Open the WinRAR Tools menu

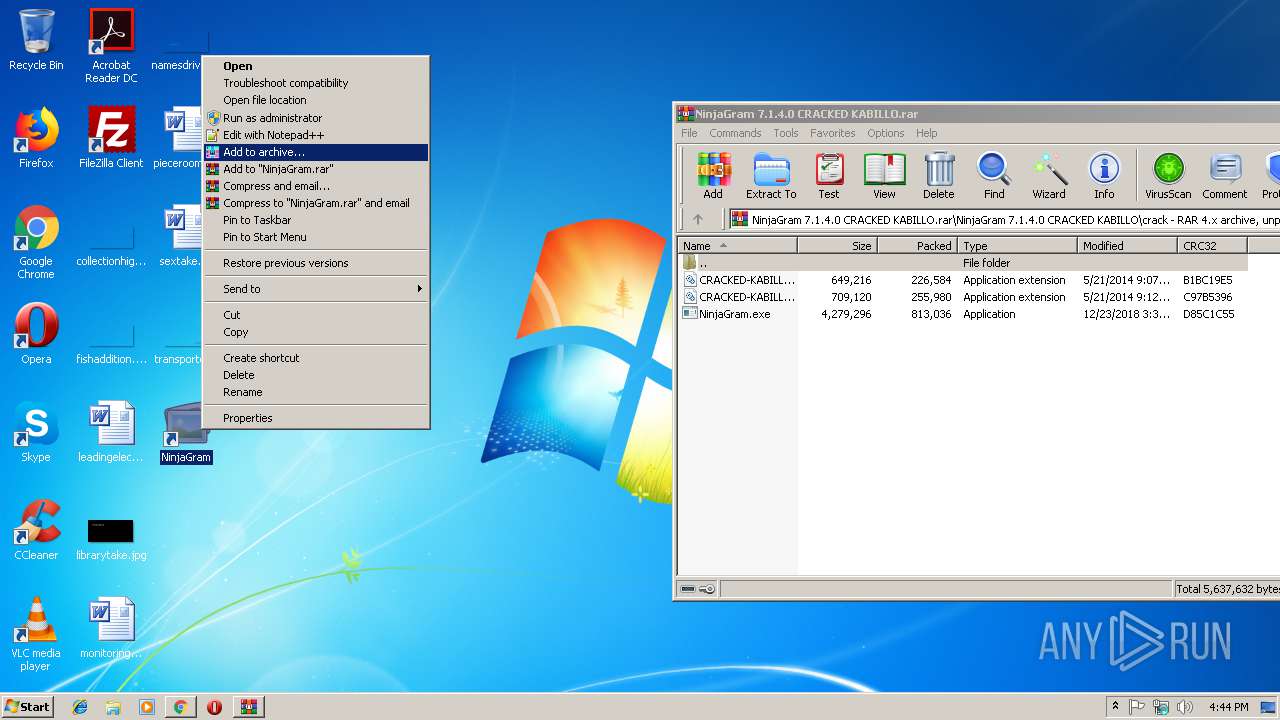point(786,133)
